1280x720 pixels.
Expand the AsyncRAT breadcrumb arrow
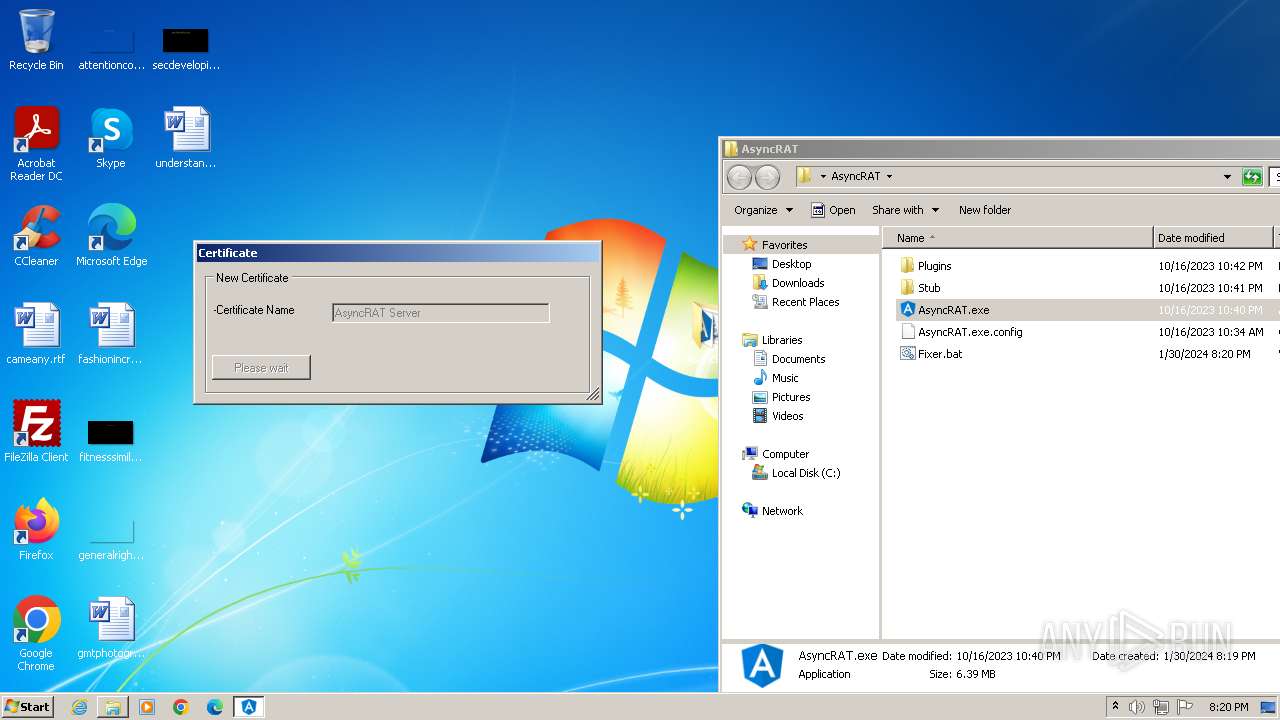point(889,177)
